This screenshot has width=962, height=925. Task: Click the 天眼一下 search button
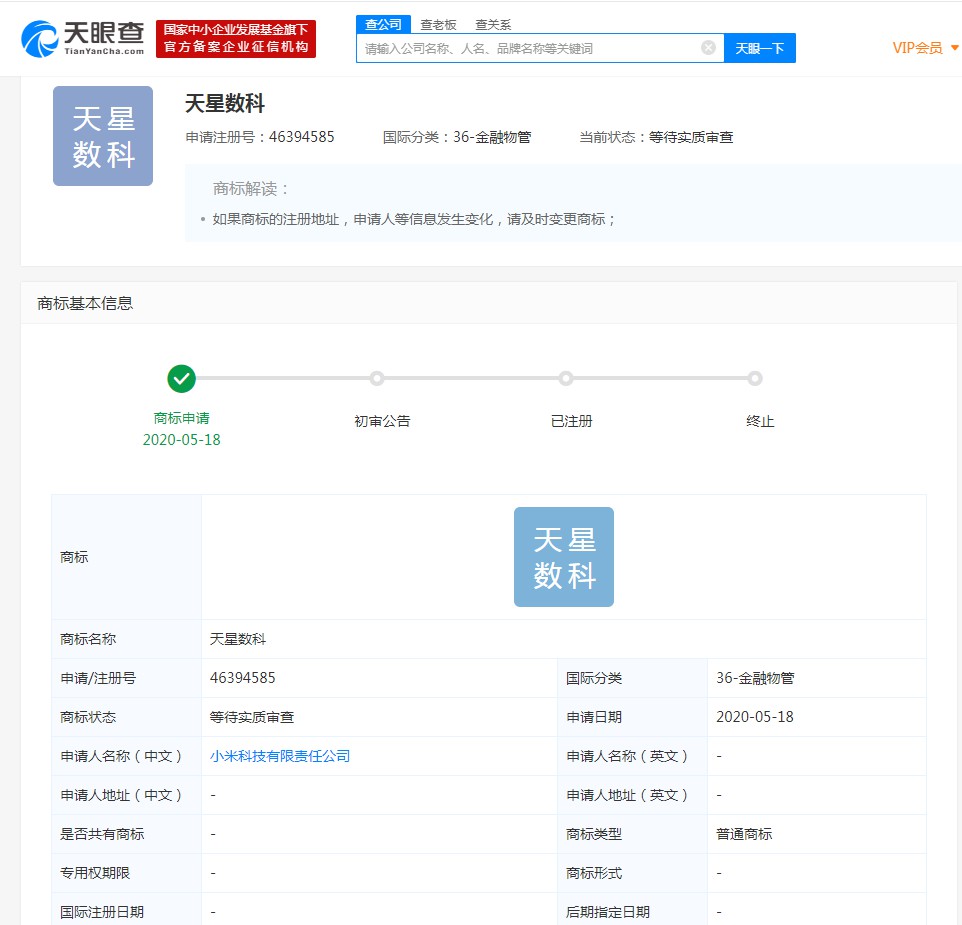(760, 48)
